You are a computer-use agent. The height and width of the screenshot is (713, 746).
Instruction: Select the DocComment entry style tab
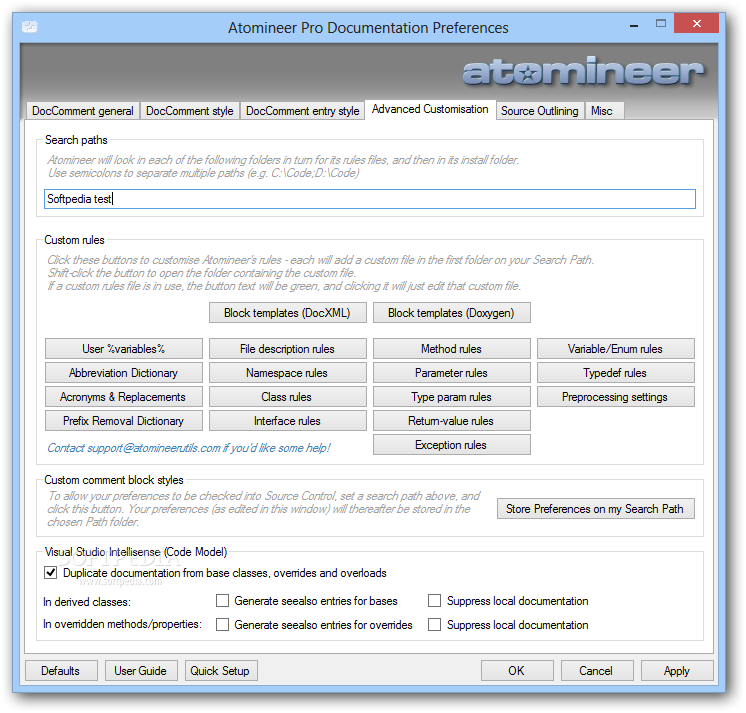[302, 111]
